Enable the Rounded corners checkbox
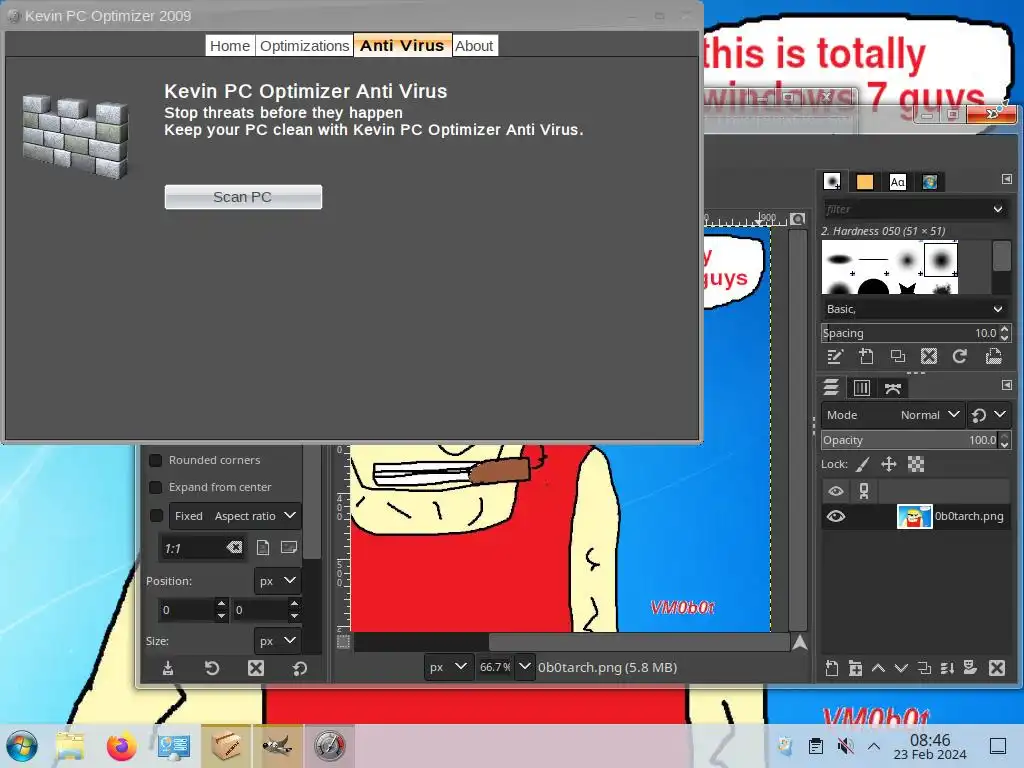 coord(155,460)
